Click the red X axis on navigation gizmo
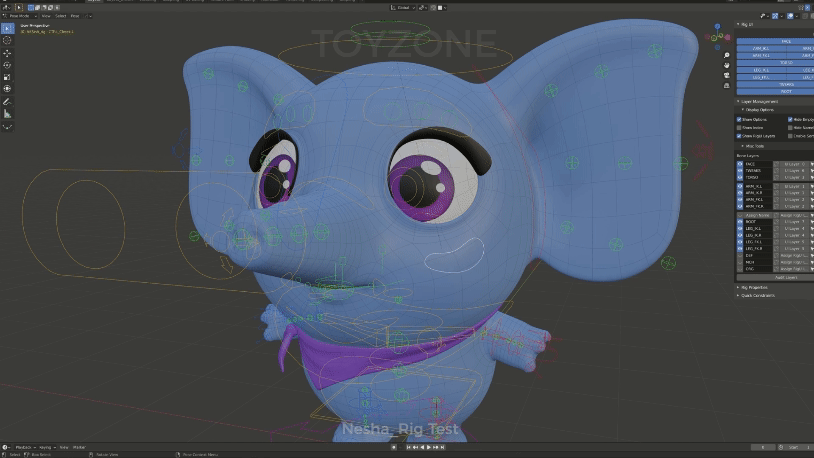This screenshot has width=814, height=458. point(727,37)
